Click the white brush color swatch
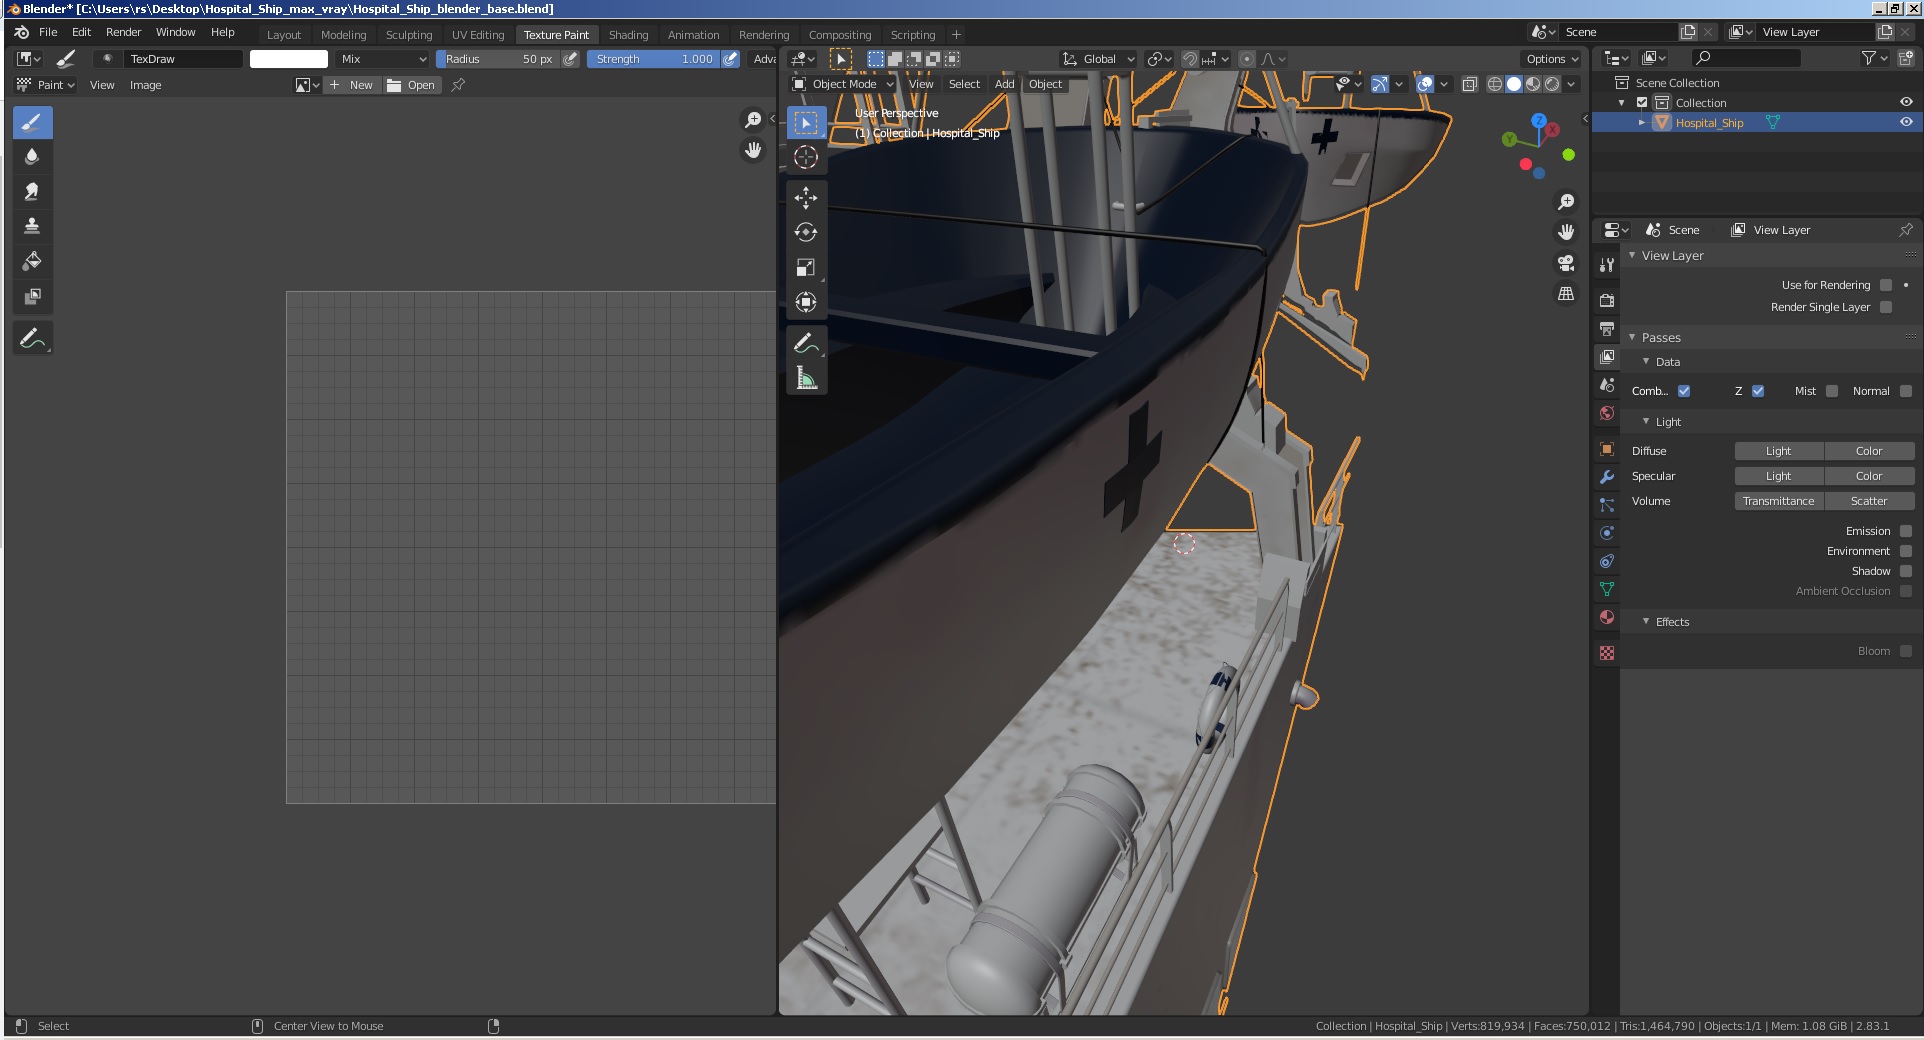Viewport: 1924px width, 1040px height. 289,59
